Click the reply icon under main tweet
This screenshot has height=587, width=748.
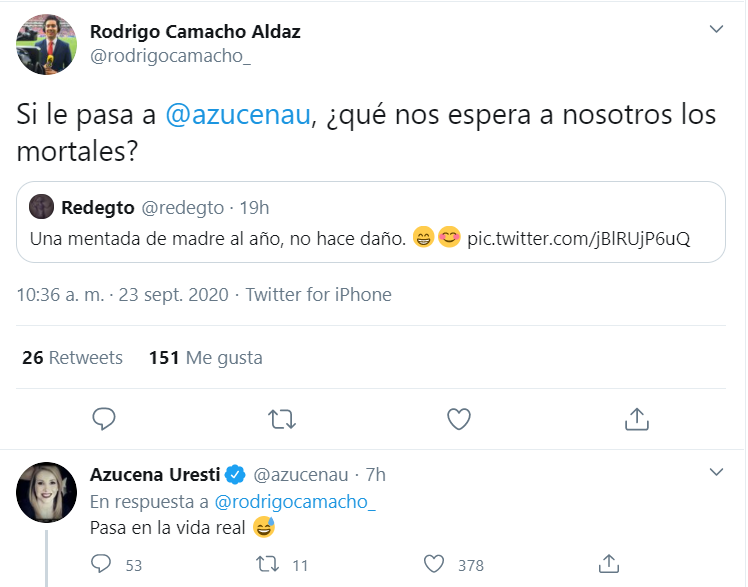pyautogui.click(x=104, y=418)
